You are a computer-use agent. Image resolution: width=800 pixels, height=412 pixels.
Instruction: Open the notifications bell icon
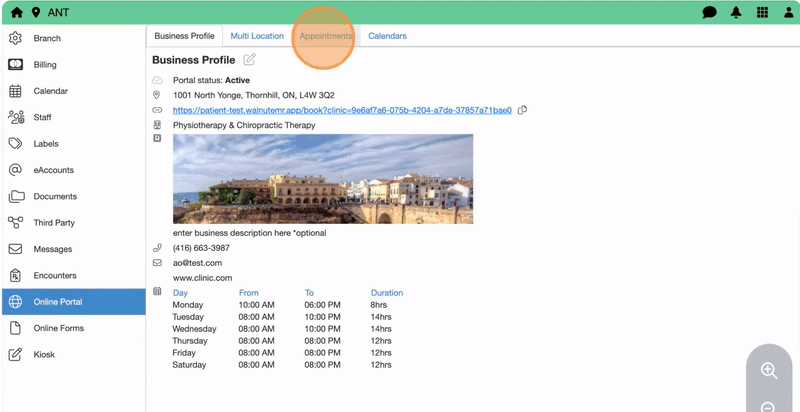tap(736, 13)
